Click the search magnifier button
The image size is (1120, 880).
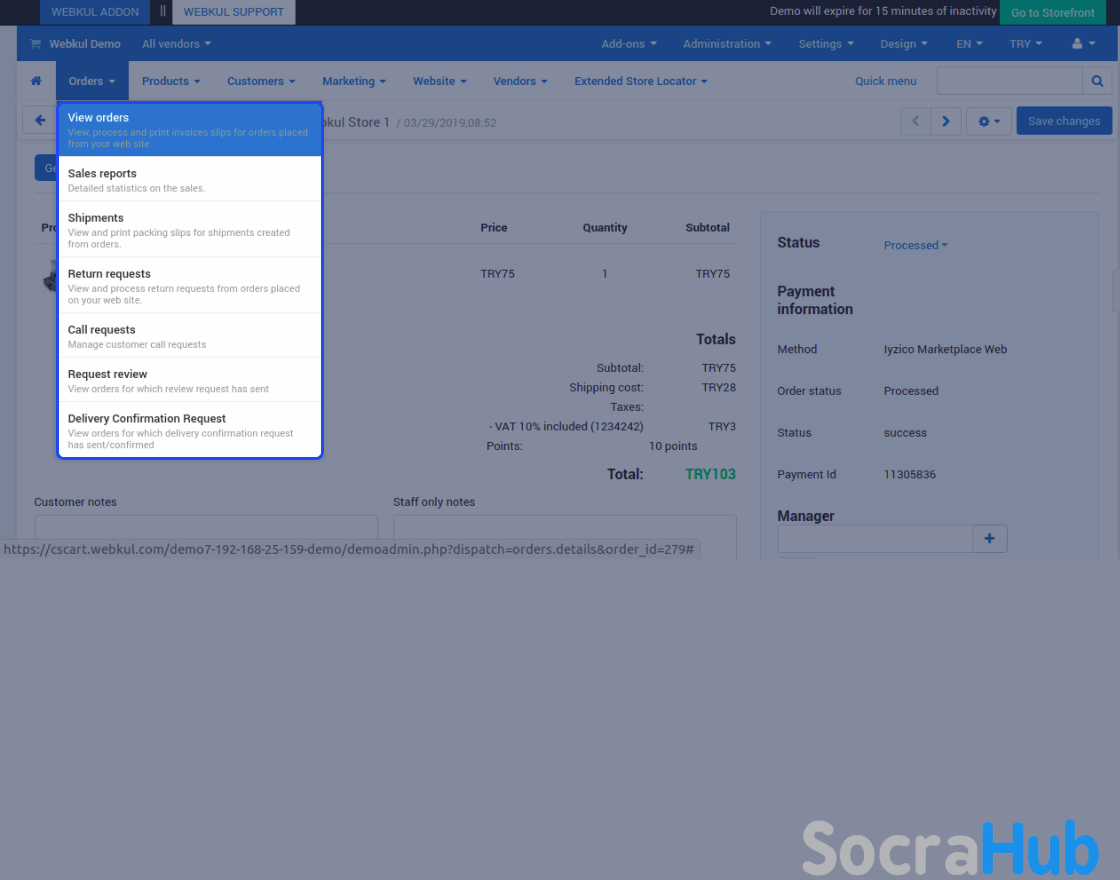(1097, 81)
